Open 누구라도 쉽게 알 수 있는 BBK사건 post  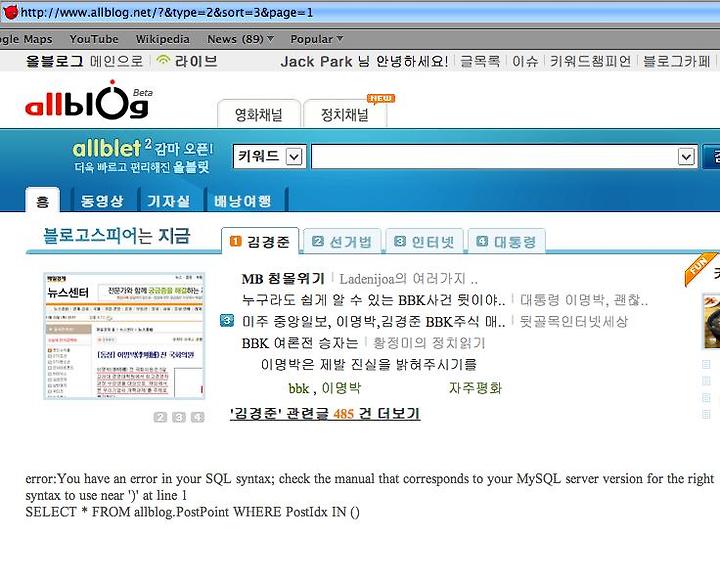[x=373, y=300]
